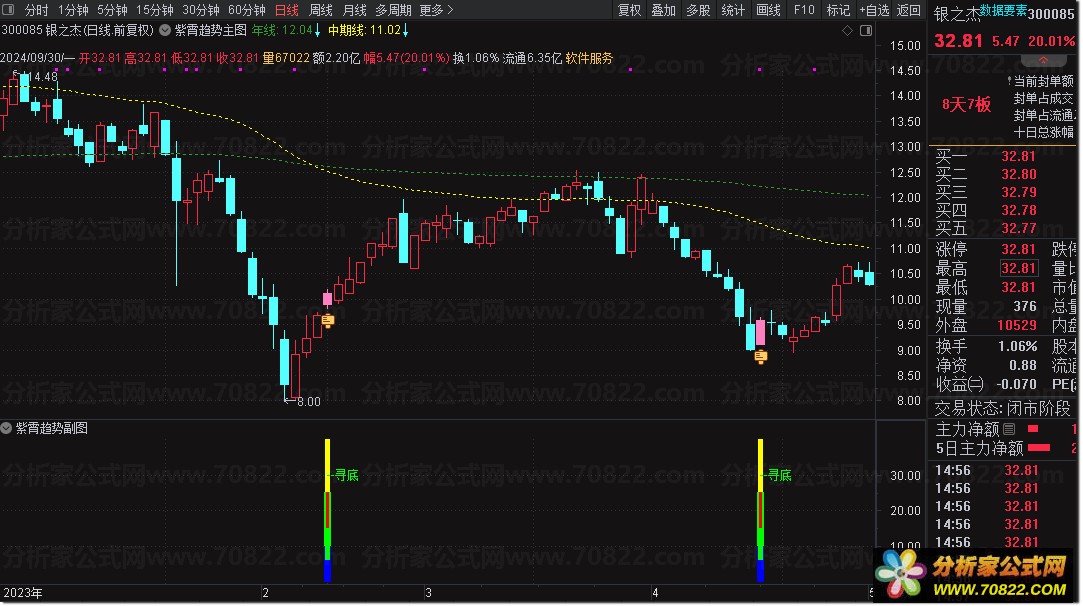Click the 买二 bid price 32.80
1083x606 pixels.
1018,174
